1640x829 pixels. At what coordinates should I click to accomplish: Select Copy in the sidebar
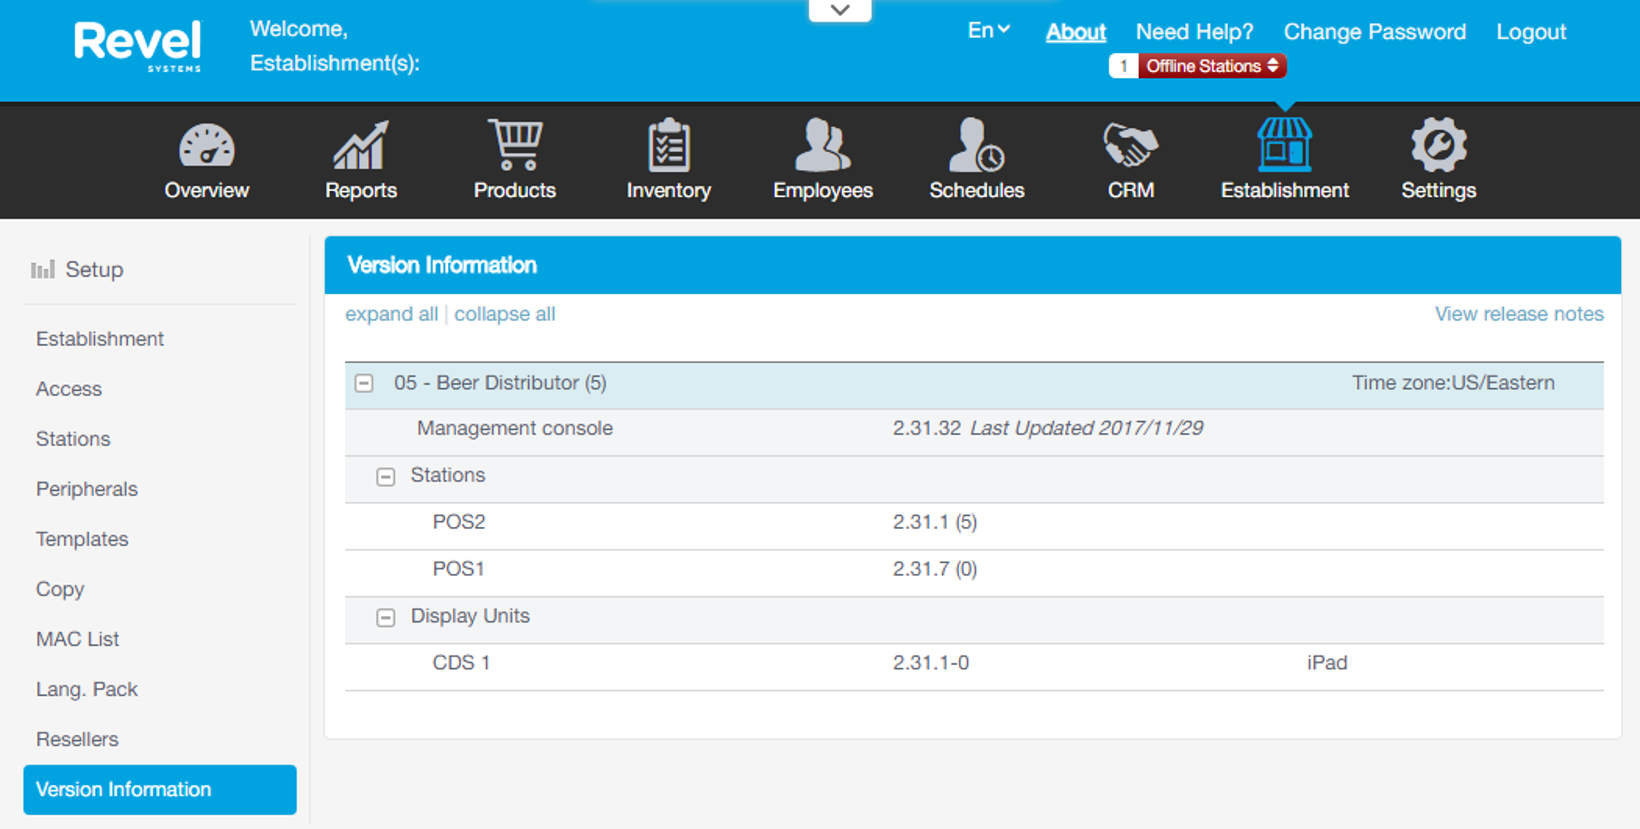[x=60, y=589]
